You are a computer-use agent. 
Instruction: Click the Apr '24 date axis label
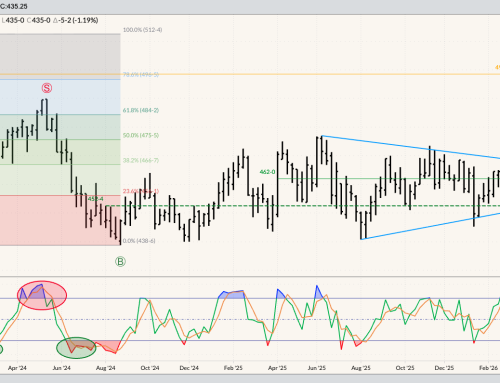coord(17,368)
